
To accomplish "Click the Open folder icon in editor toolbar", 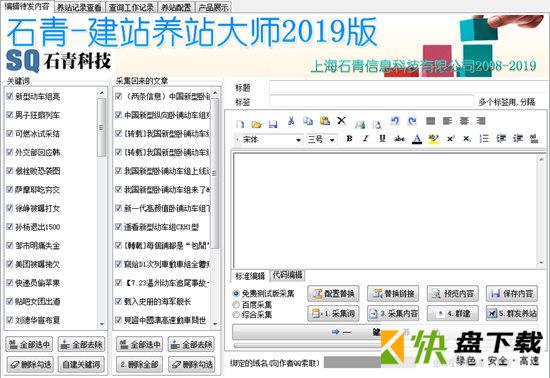I will point(256,124).
